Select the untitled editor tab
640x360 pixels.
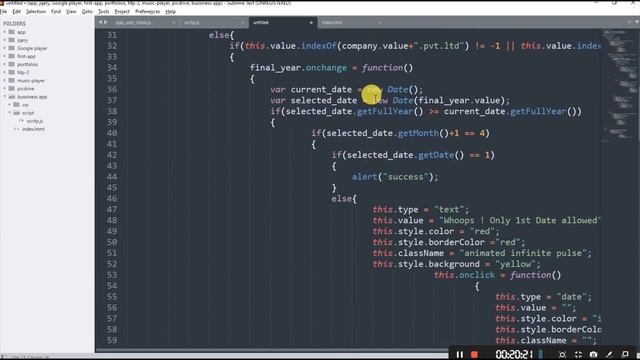[282, 22]
